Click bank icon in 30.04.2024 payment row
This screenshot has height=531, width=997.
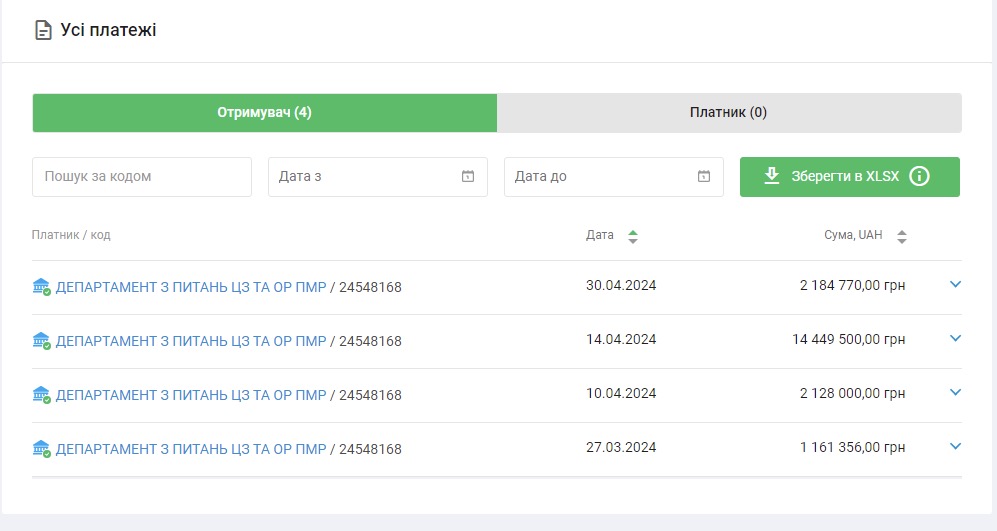41,287
